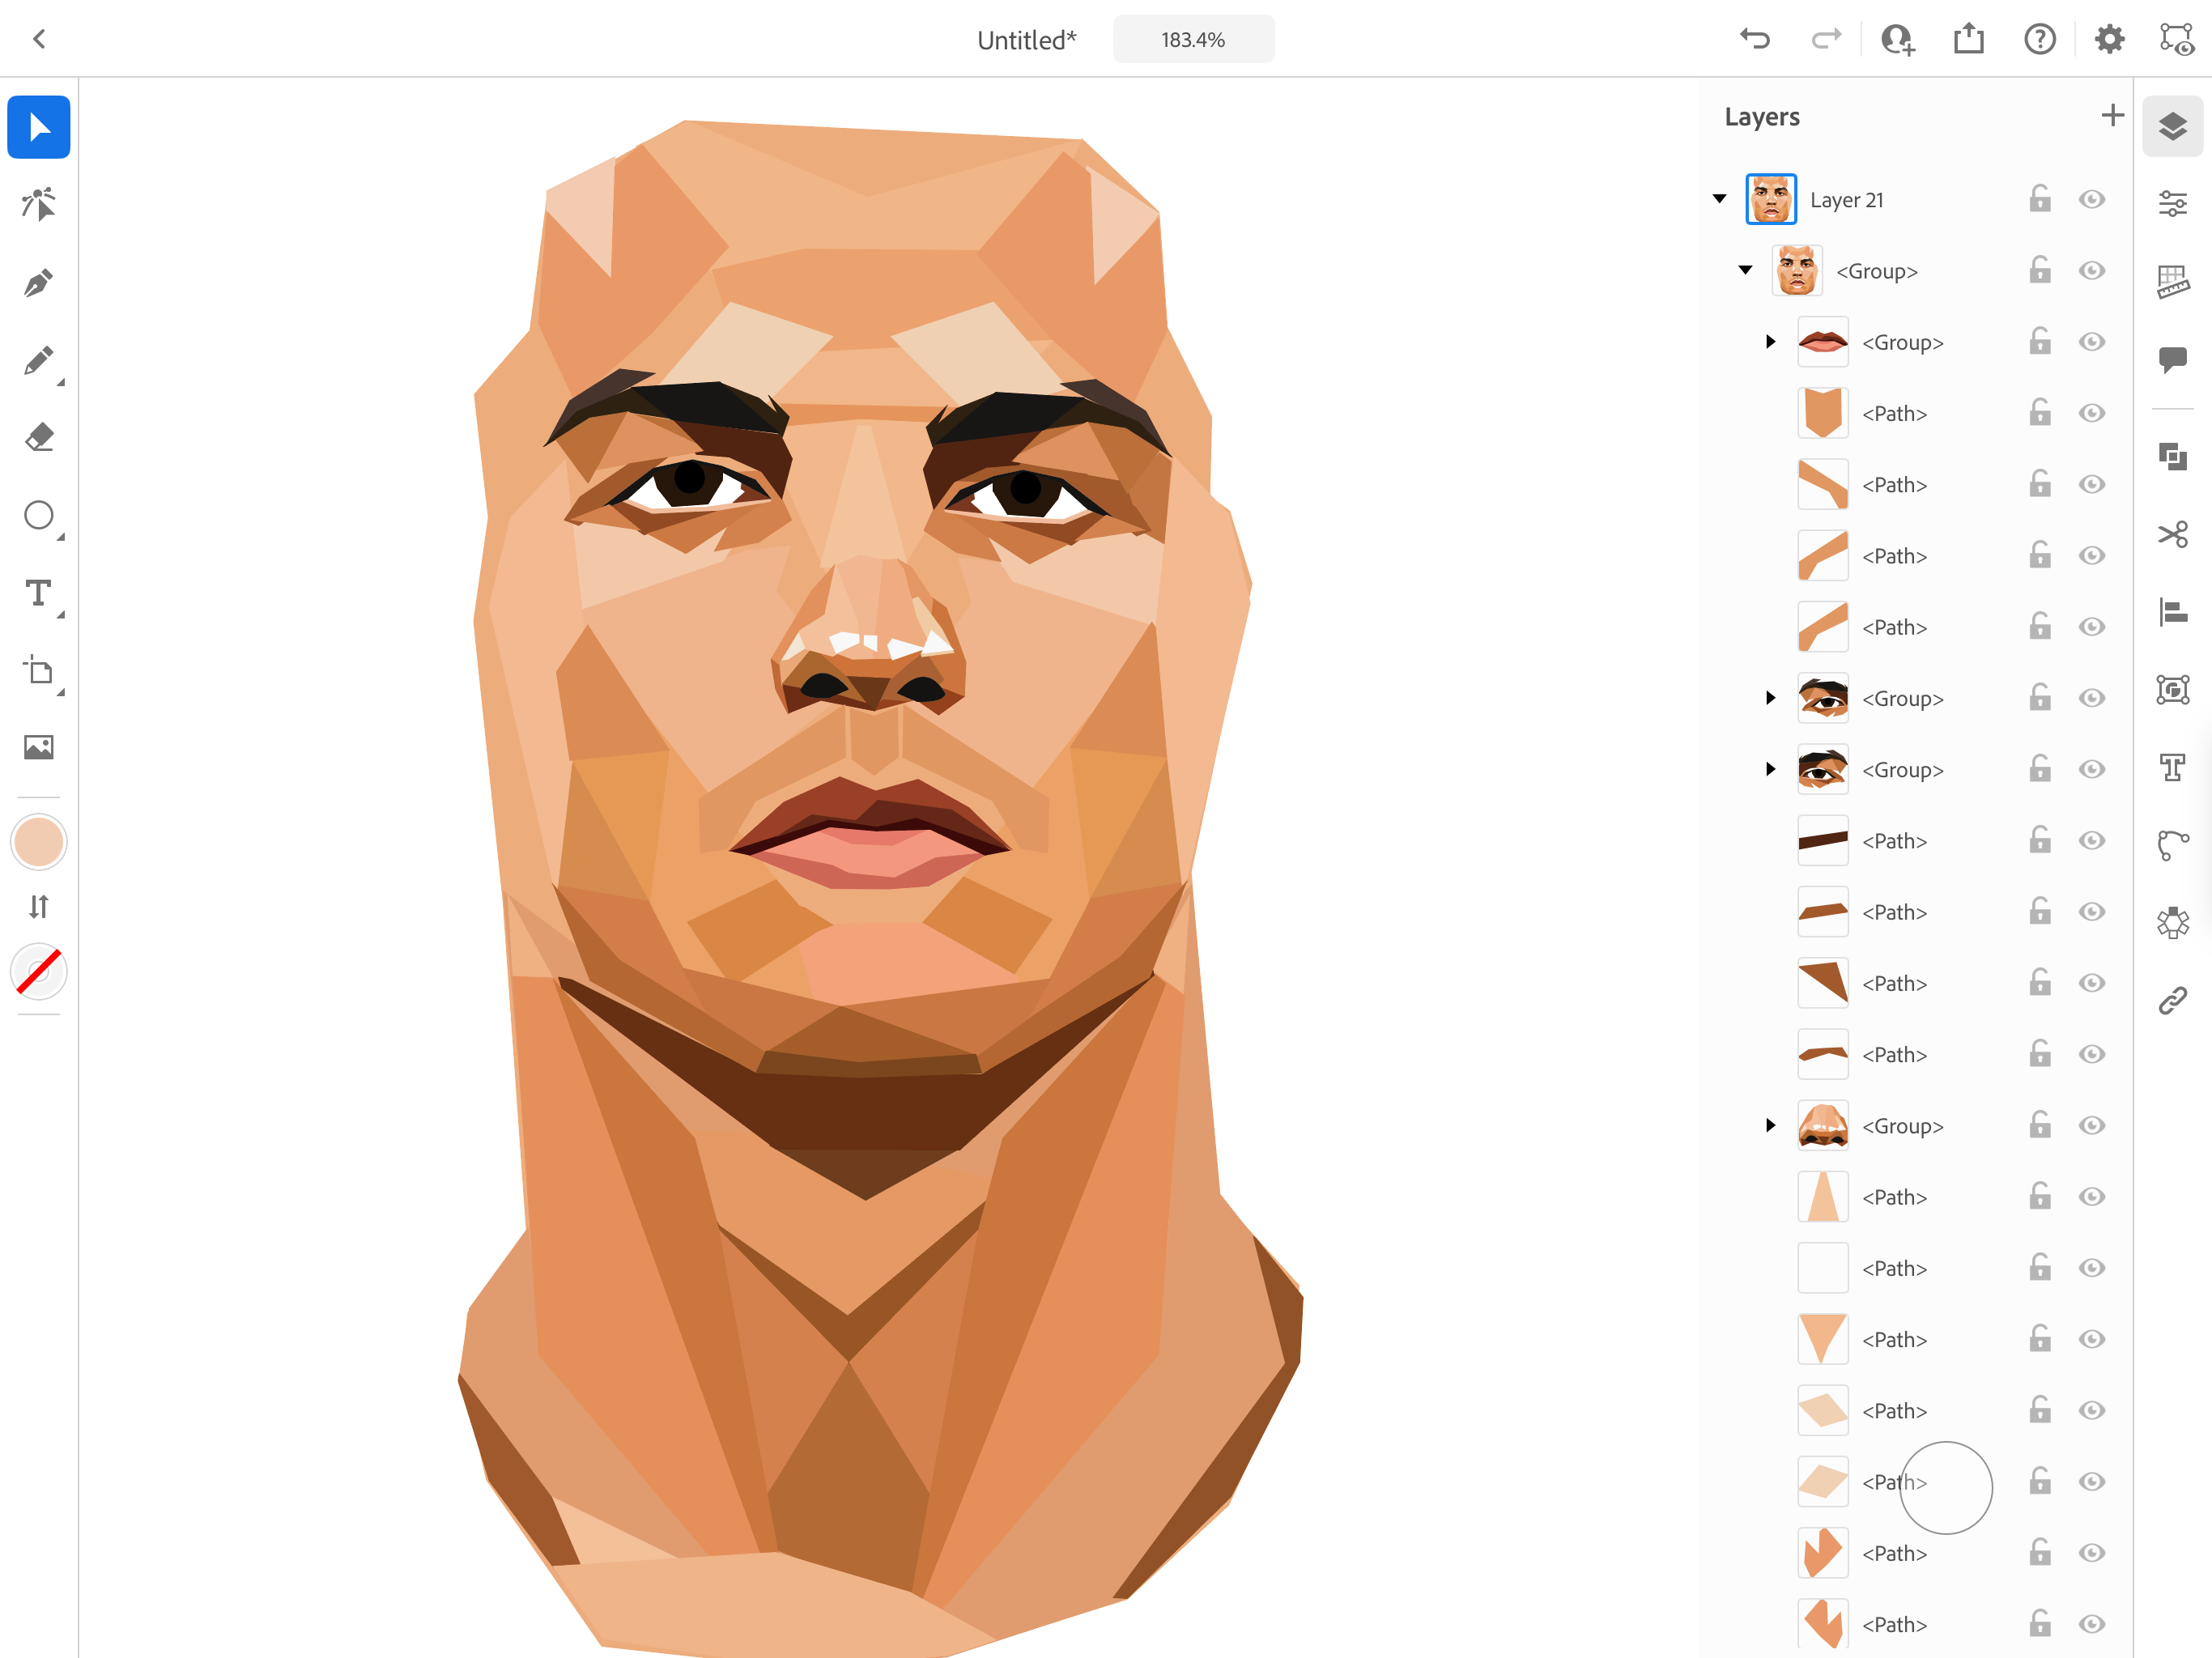The height and width of the screenshot is (1658, 2212).
Task: Lock the nose Group
Action: point(2040,1124)
